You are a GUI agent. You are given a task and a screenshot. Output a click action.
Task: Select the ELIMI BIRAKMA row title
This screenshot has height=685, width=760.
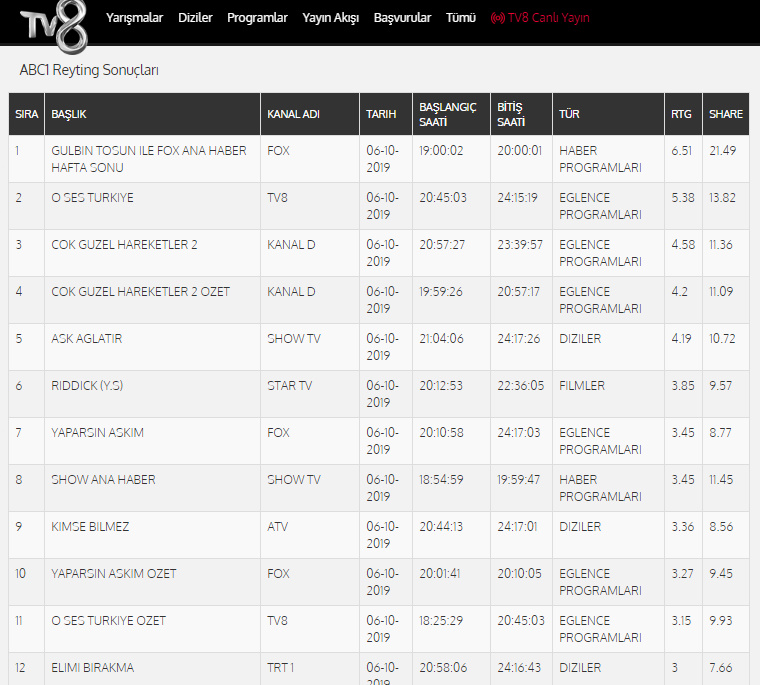[92, 668]
